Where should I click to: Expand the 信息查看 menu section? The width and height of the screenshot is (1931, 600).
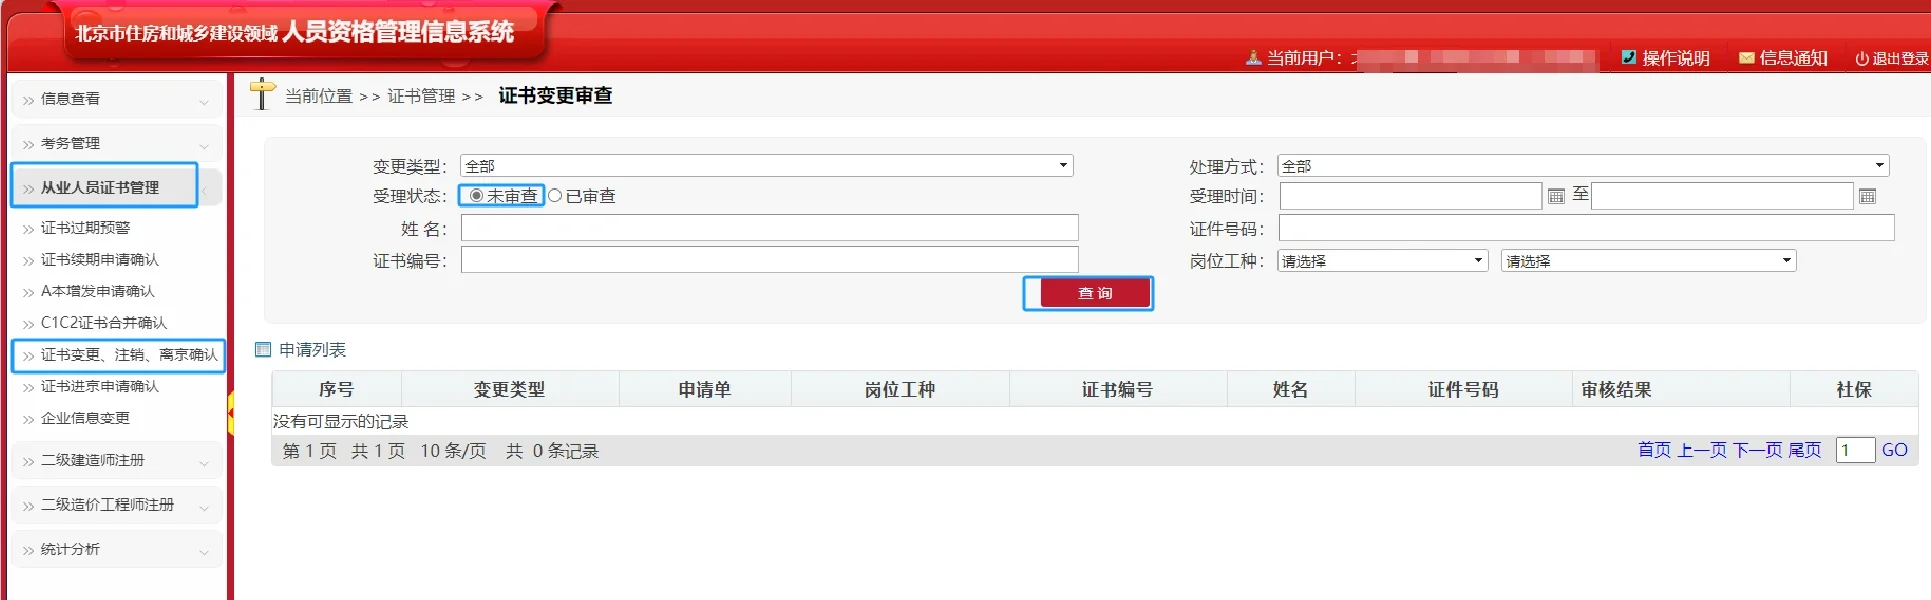[117, 99]
